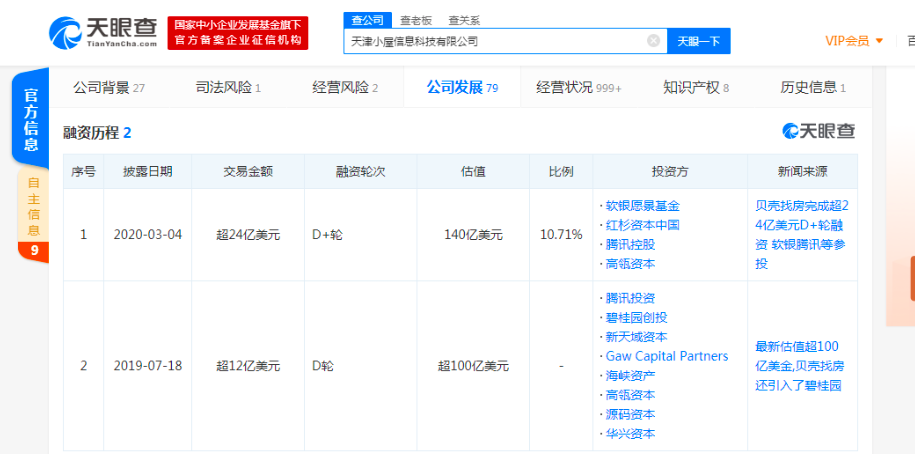The width and height of the screenshot is (915, 454).
Task: Open the VIP会员 dropdown arrow
Action: (879, 41)
